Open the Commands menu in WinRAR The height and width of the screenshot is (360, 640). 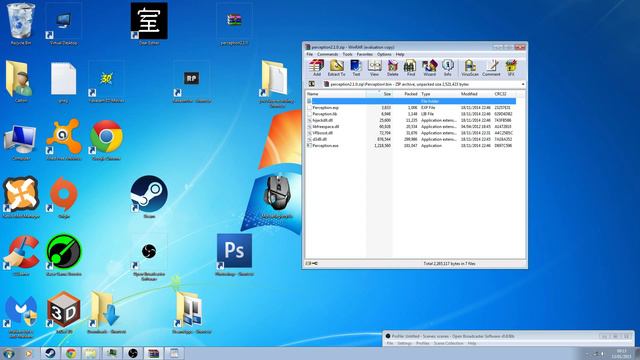tap(327, 54)
